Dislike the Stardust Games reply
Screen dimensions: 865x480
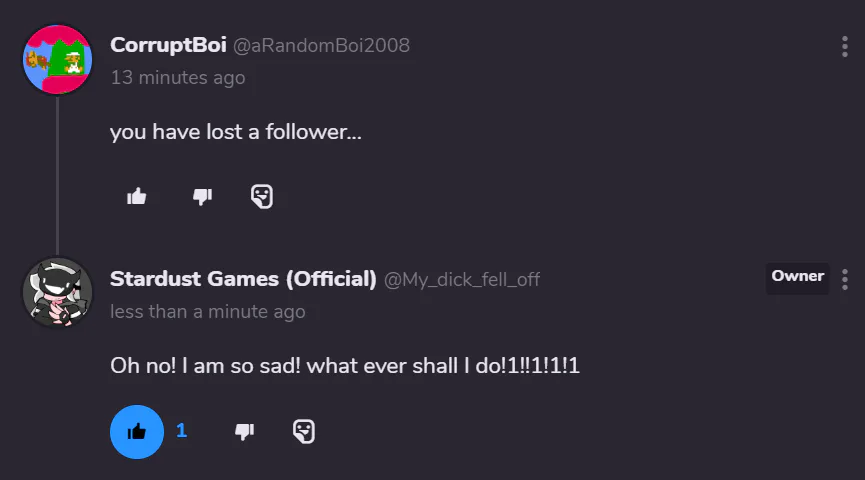tap(244, 431)
